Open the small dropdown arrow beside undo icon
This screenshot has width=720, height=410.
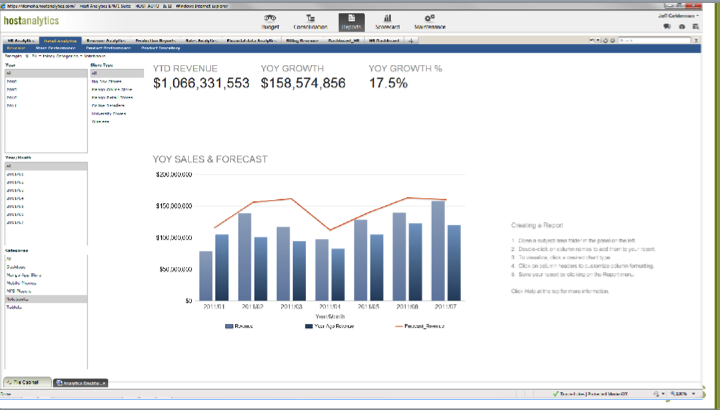click(x=598, y=40)
